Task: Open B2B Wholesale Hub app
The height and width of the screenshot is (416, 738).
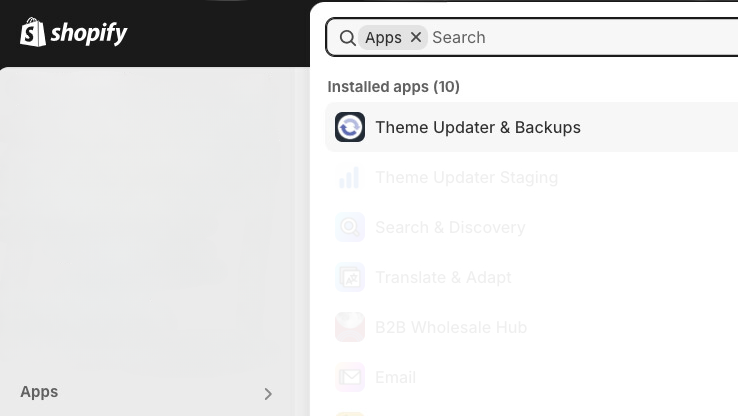Action: point(531,327)
